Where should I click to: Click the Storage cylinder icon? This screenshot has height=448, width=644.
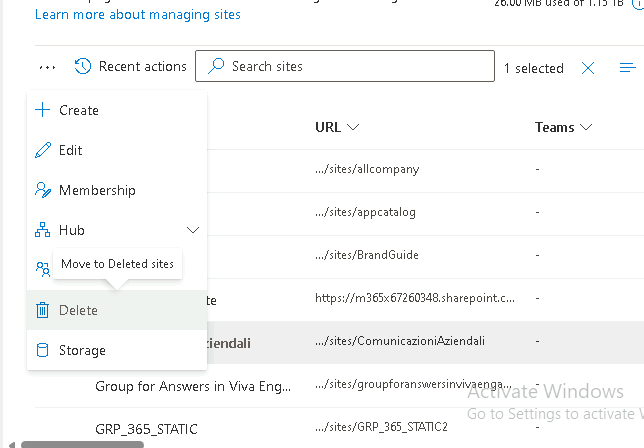(x=42, y=350)
